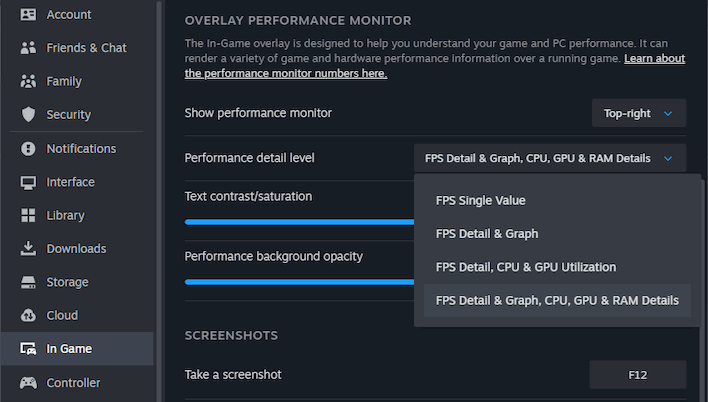Screen dimensions: 708x402
Task: Click the F12 screenshot key button
Action: (637, 374)
